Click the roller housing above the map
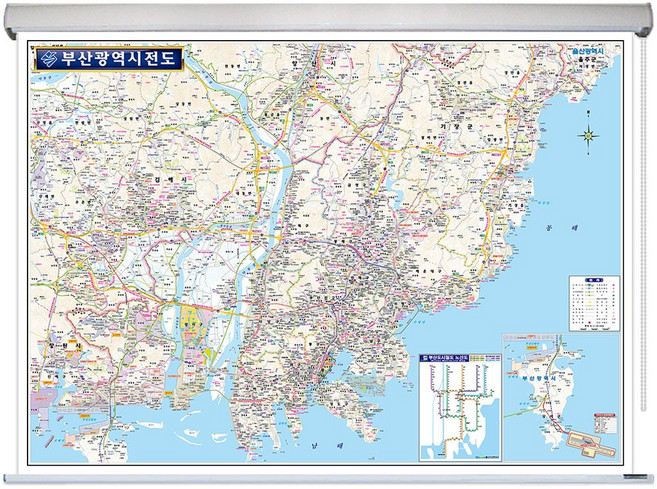Image resolution: width=657 pixels, height=489 pixels. [x=328, y=19]
